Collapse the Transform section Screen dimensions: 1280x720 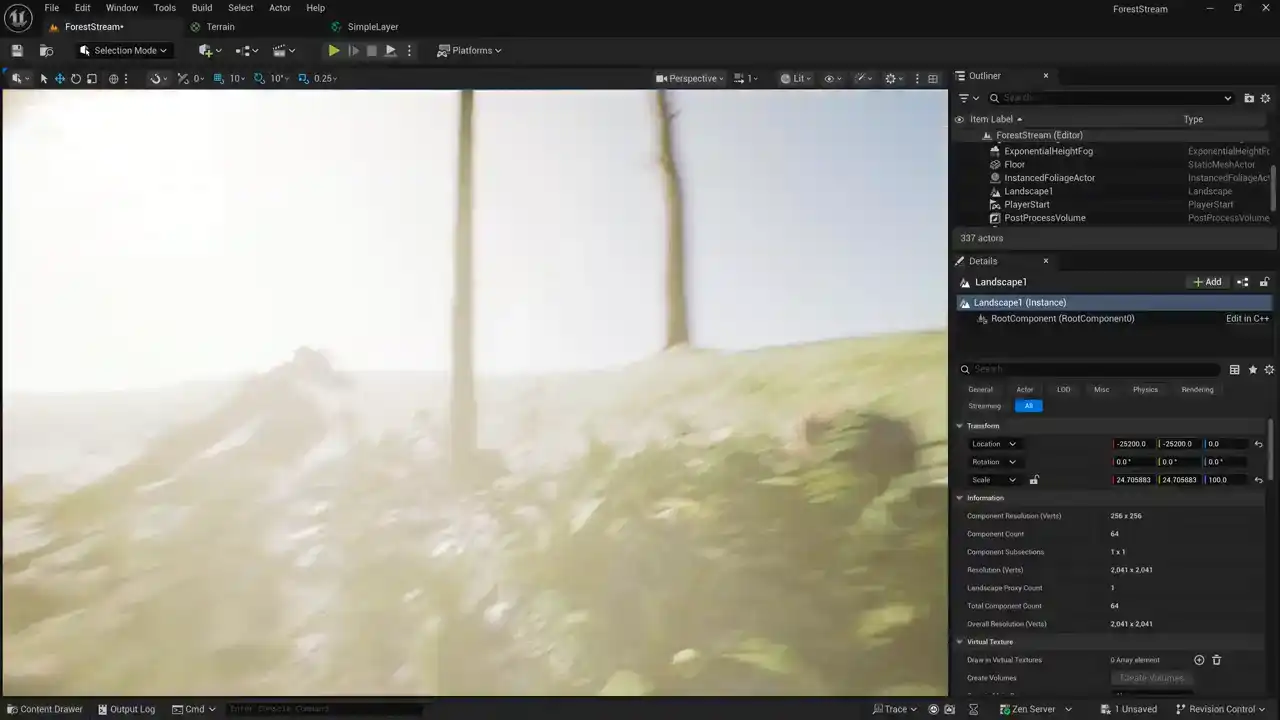tap(960, 426)
